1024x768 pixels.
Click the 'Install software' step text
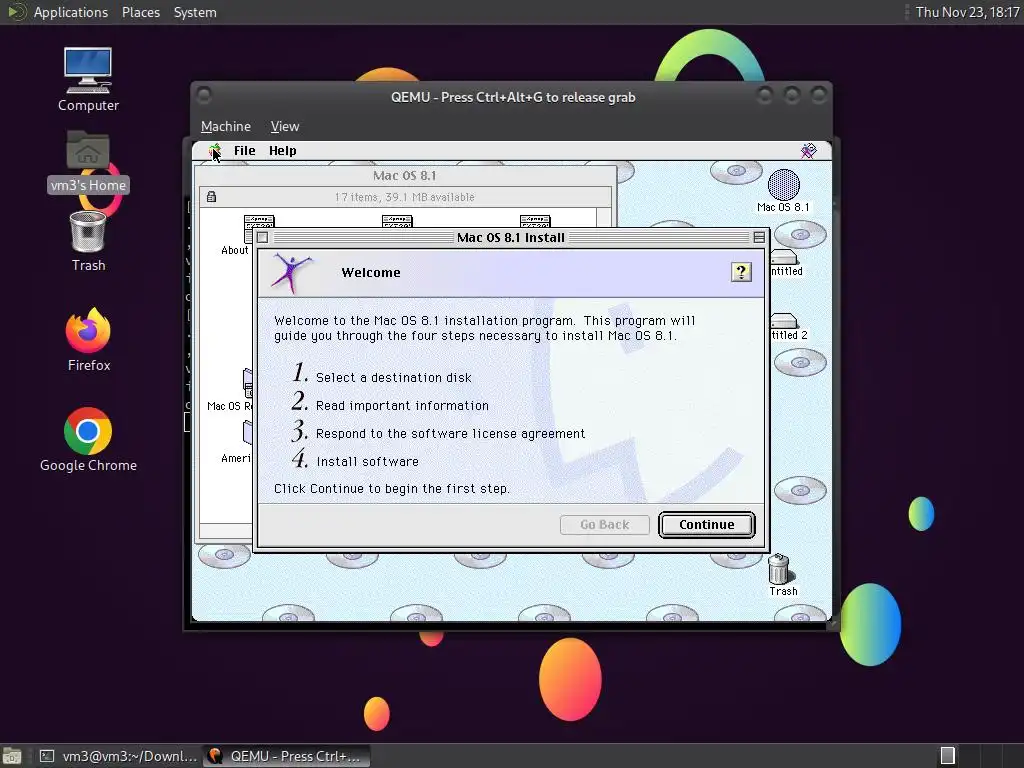pyautogui.click(x=367, y=462)
